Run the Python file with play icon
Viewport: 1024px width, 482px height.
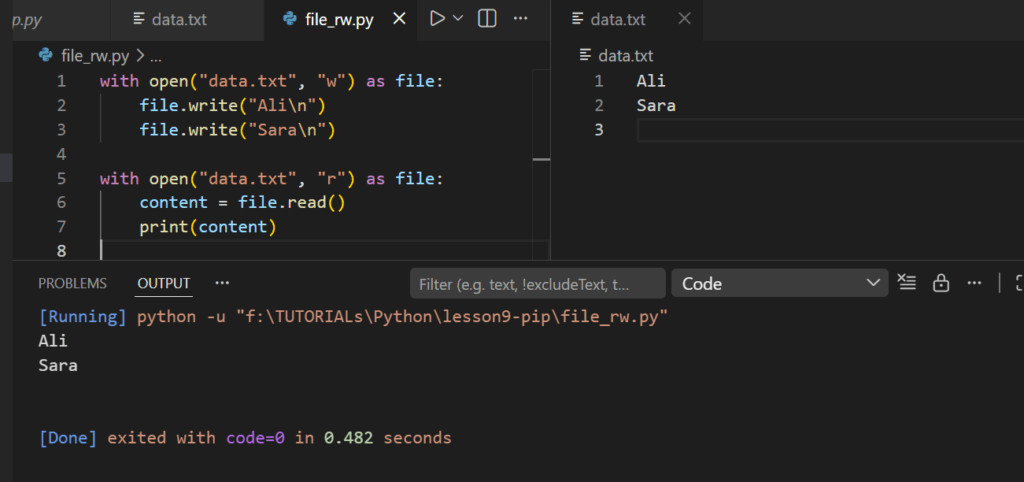(x=437, y=19)
